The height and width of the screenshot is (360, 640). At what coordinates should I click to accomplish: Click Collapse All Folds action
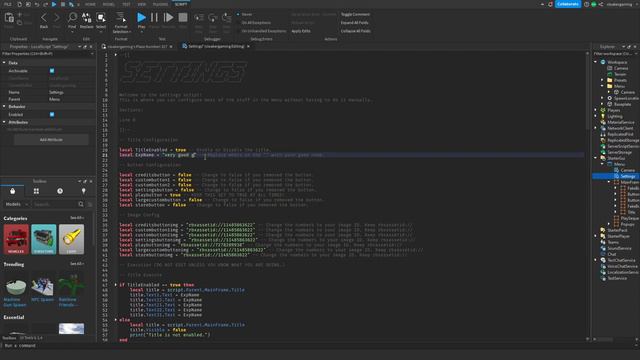point(356,31)
